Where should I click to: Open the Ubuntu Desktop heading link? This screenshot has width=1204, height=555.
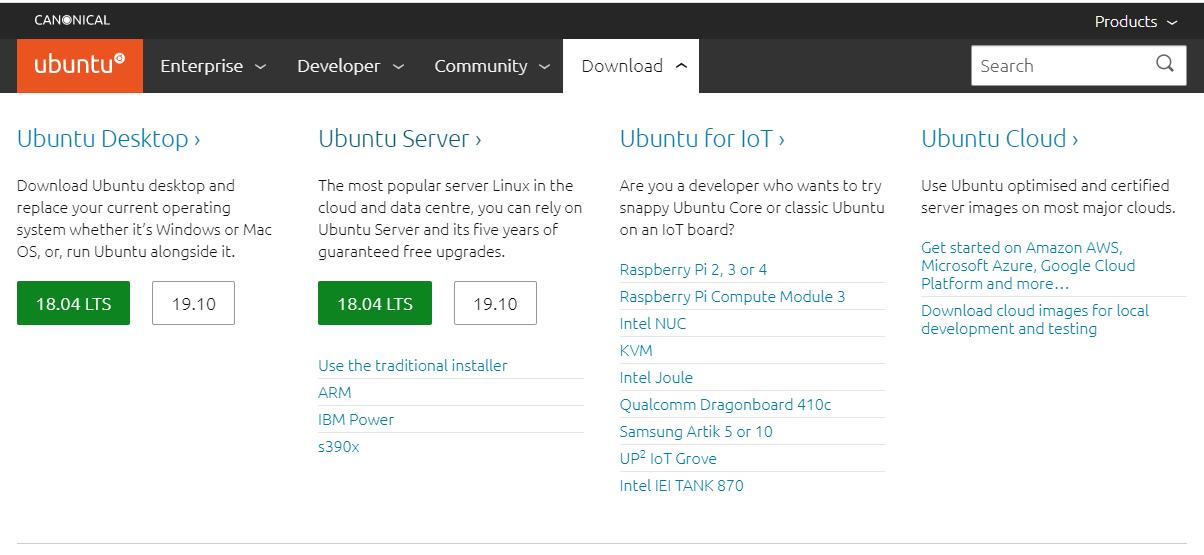click(108, 139)
